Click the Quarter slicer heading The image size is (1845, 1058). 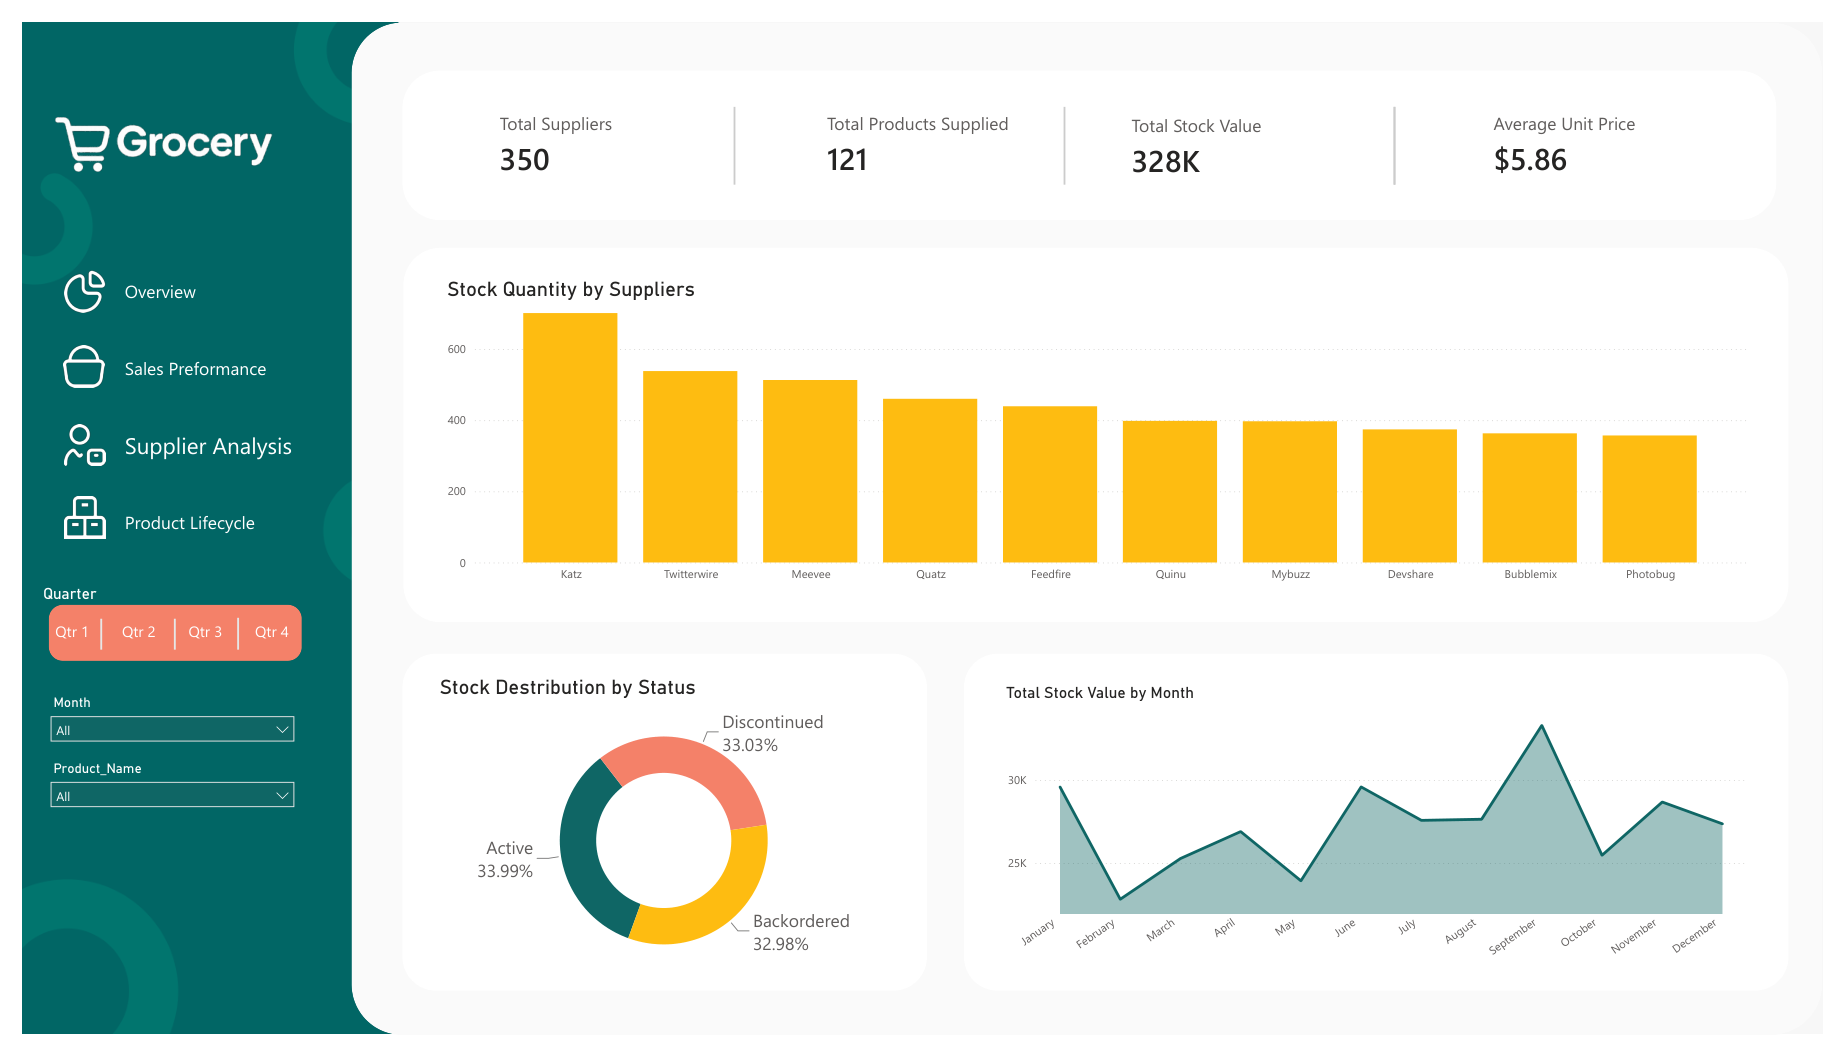(70, 594)
